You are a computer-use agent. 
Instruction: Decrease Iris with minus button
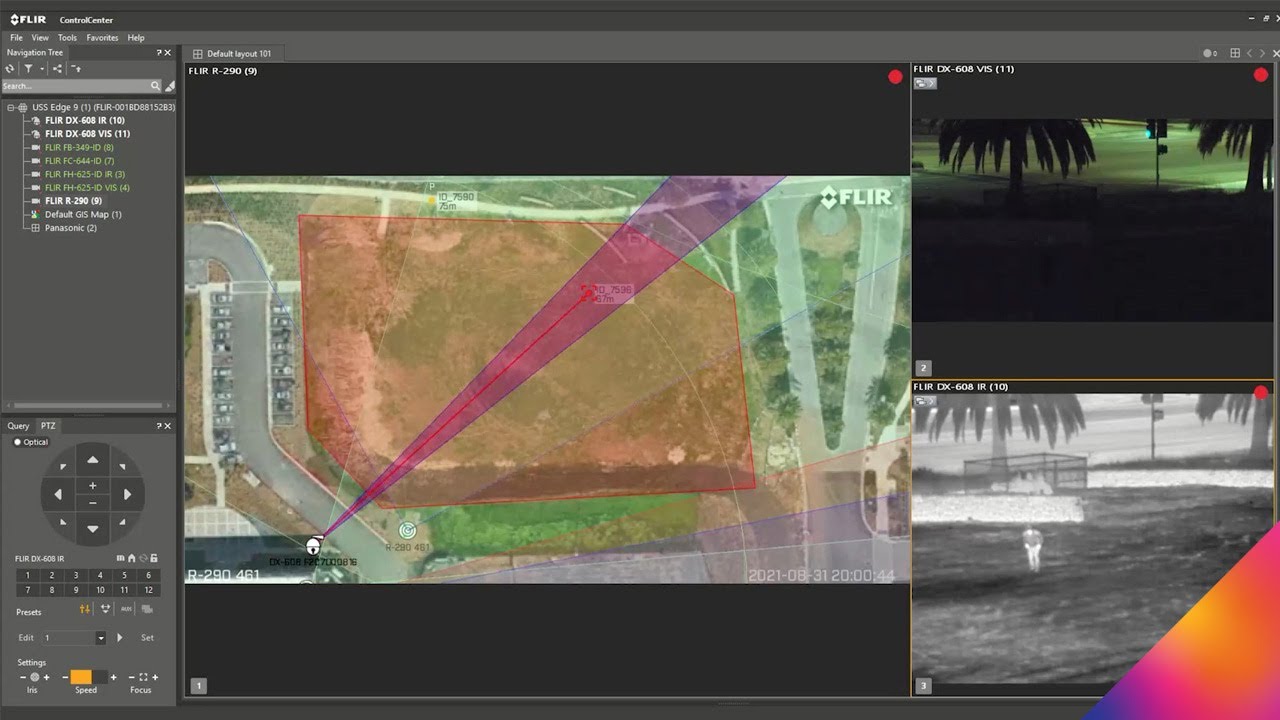pyautogui.click(x=23, y=677)
